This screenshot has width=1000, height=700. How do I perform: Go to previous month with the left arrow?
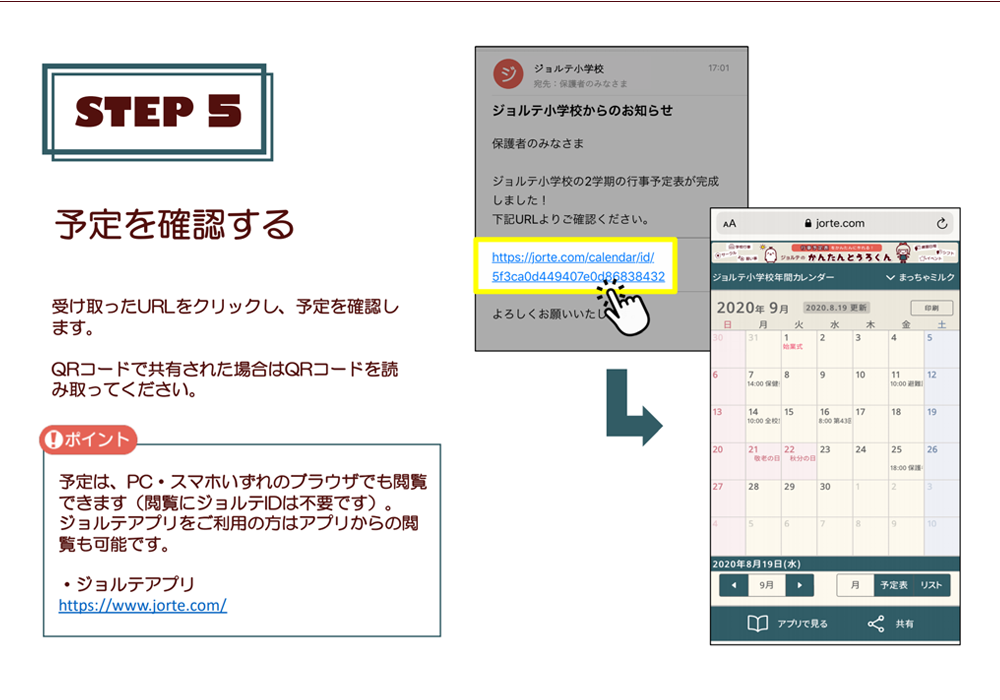pyautogui.click(x=734, y=585)
